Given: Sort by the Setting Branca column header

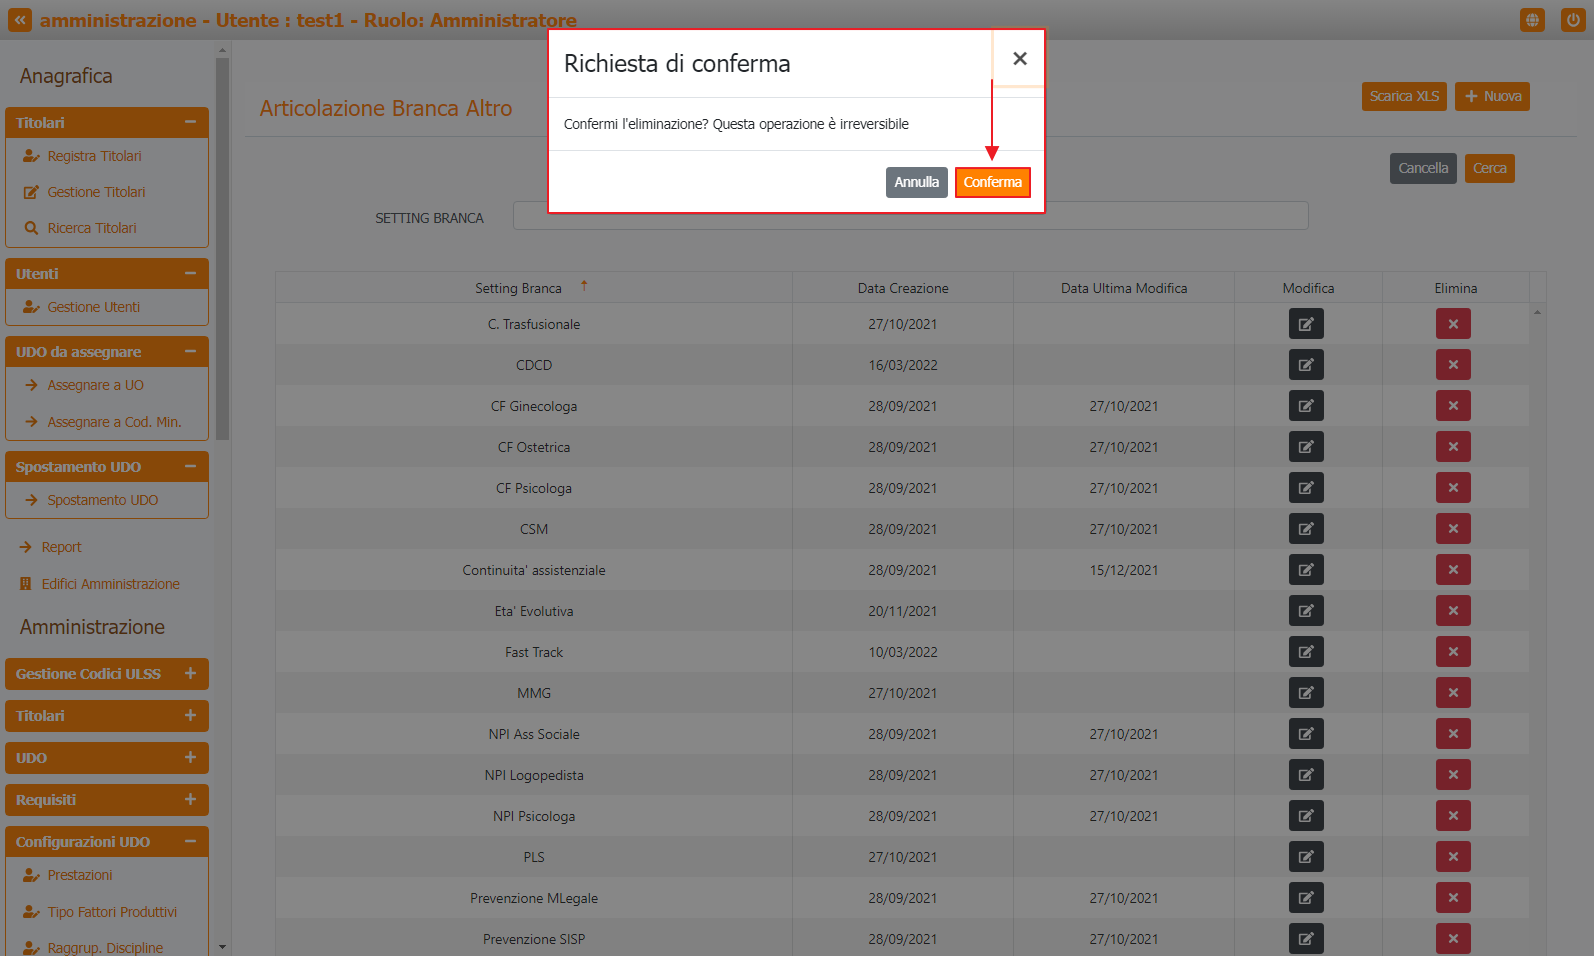Looking at the screenshot, I should pos(518,288).
